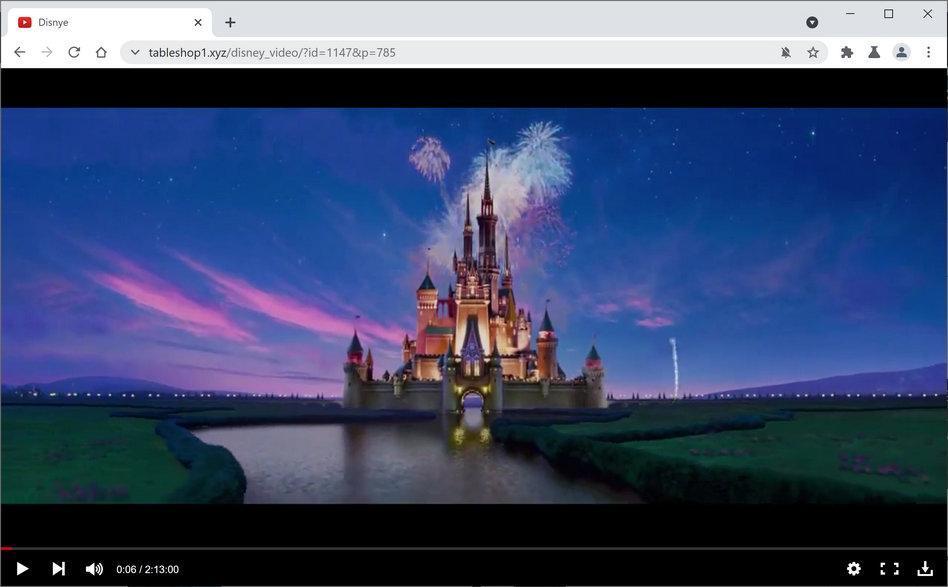Expand site info dropdown in address bar

[135, 53]
